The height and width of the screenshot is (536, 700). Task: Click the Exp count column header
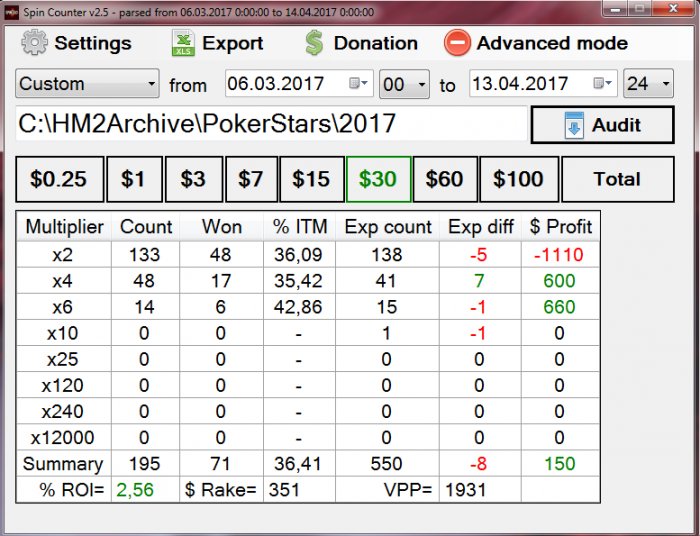click(x=388, y=227)
